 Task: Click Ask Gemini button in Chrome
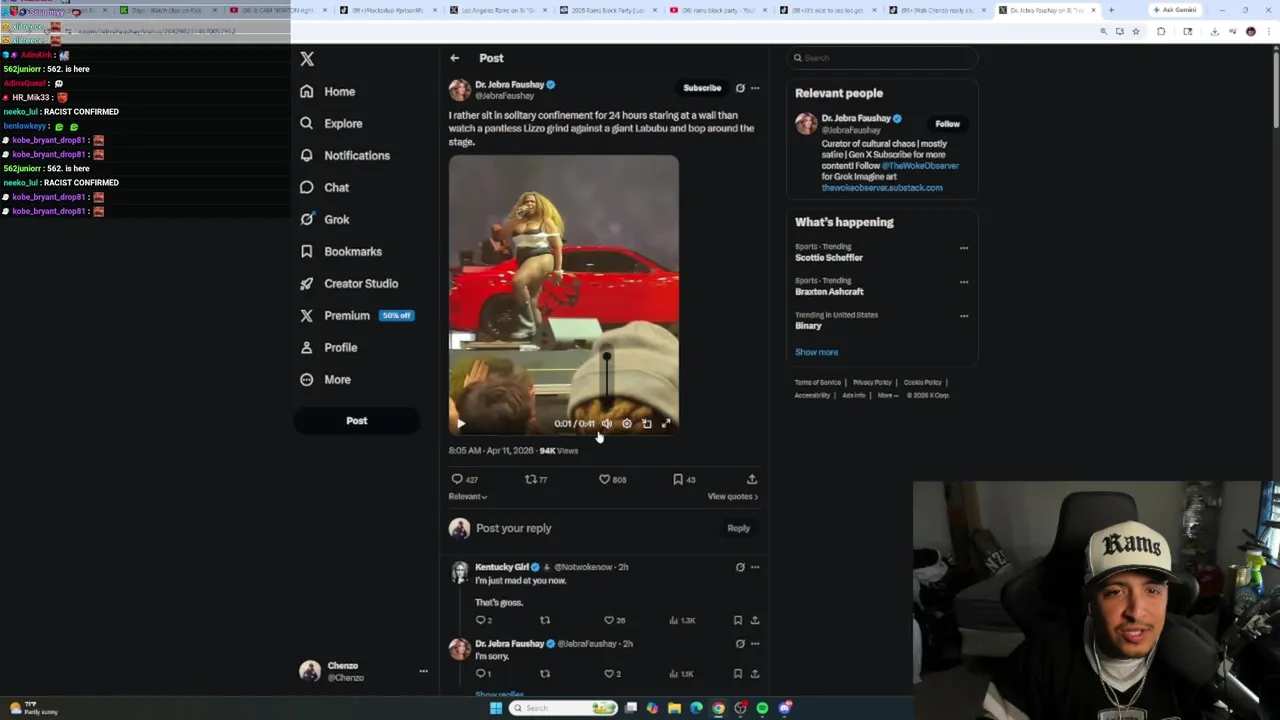point(1176,10)
